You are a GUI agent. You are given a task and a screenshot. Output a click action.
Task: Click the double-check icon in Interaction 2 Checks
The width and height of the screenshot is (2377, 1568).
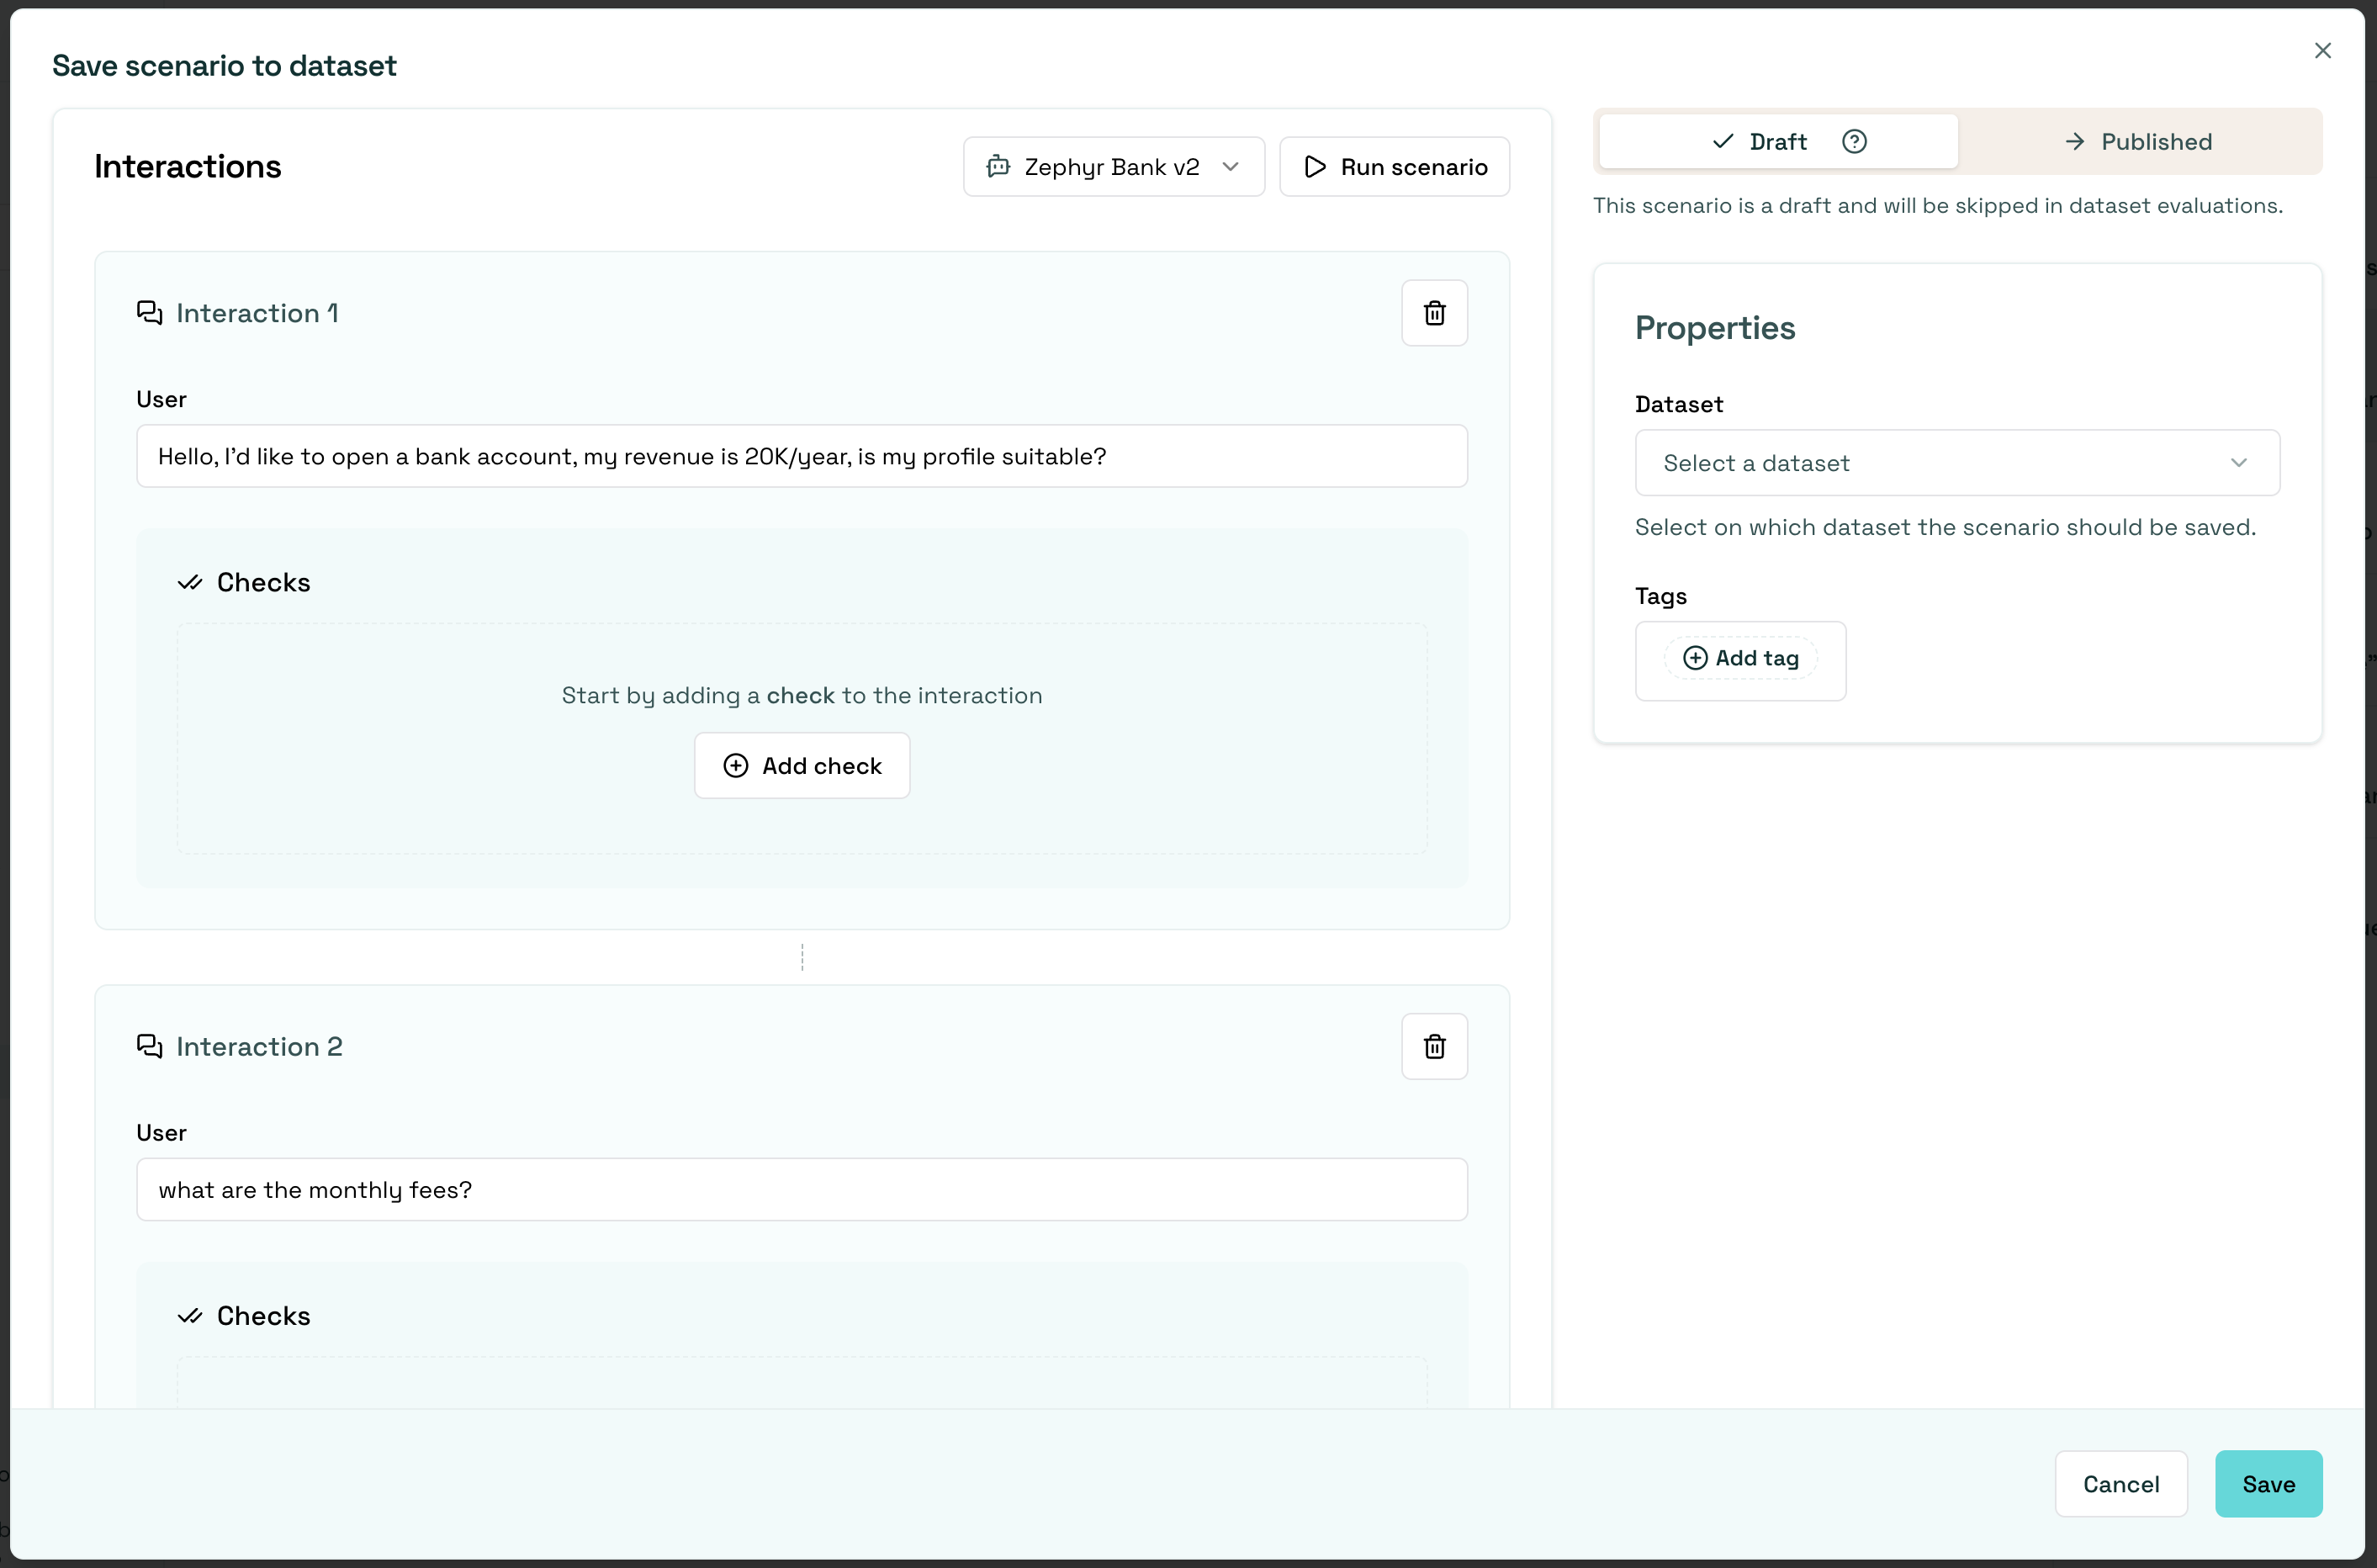[x=190, y=1315]
